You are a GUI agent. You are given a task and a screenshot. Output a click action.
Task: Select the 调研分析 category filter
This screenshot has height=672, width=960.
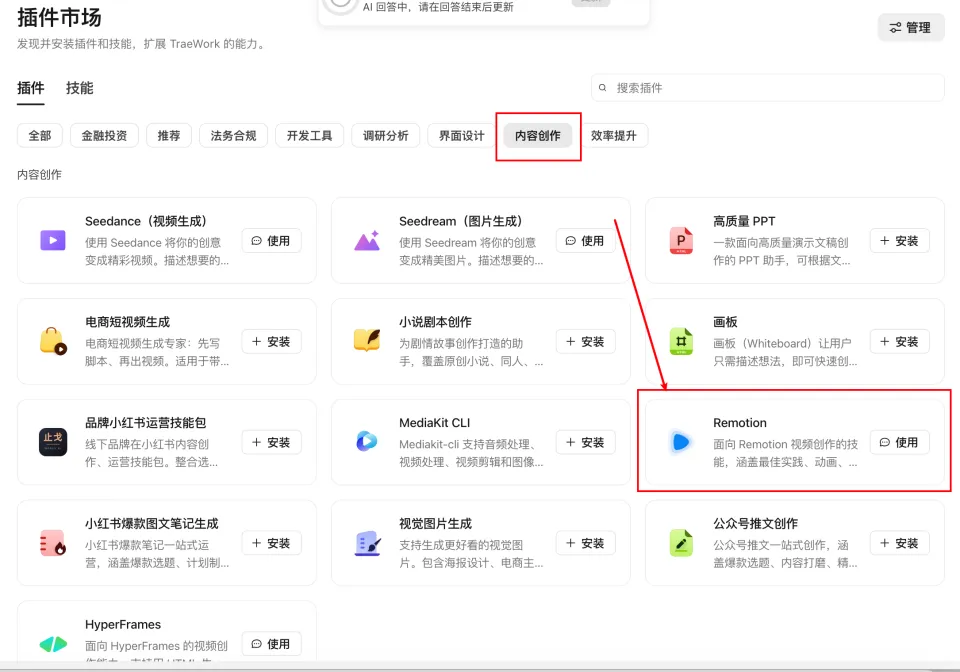(385, 135)
